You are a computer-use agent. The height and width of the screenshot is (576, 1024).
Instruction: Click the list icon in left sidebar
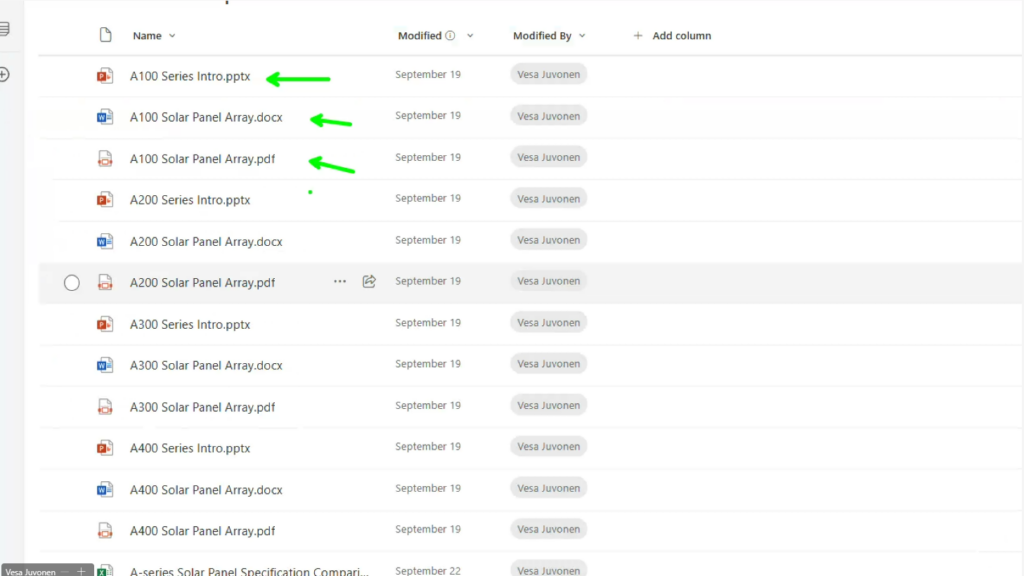click(4, 29)
